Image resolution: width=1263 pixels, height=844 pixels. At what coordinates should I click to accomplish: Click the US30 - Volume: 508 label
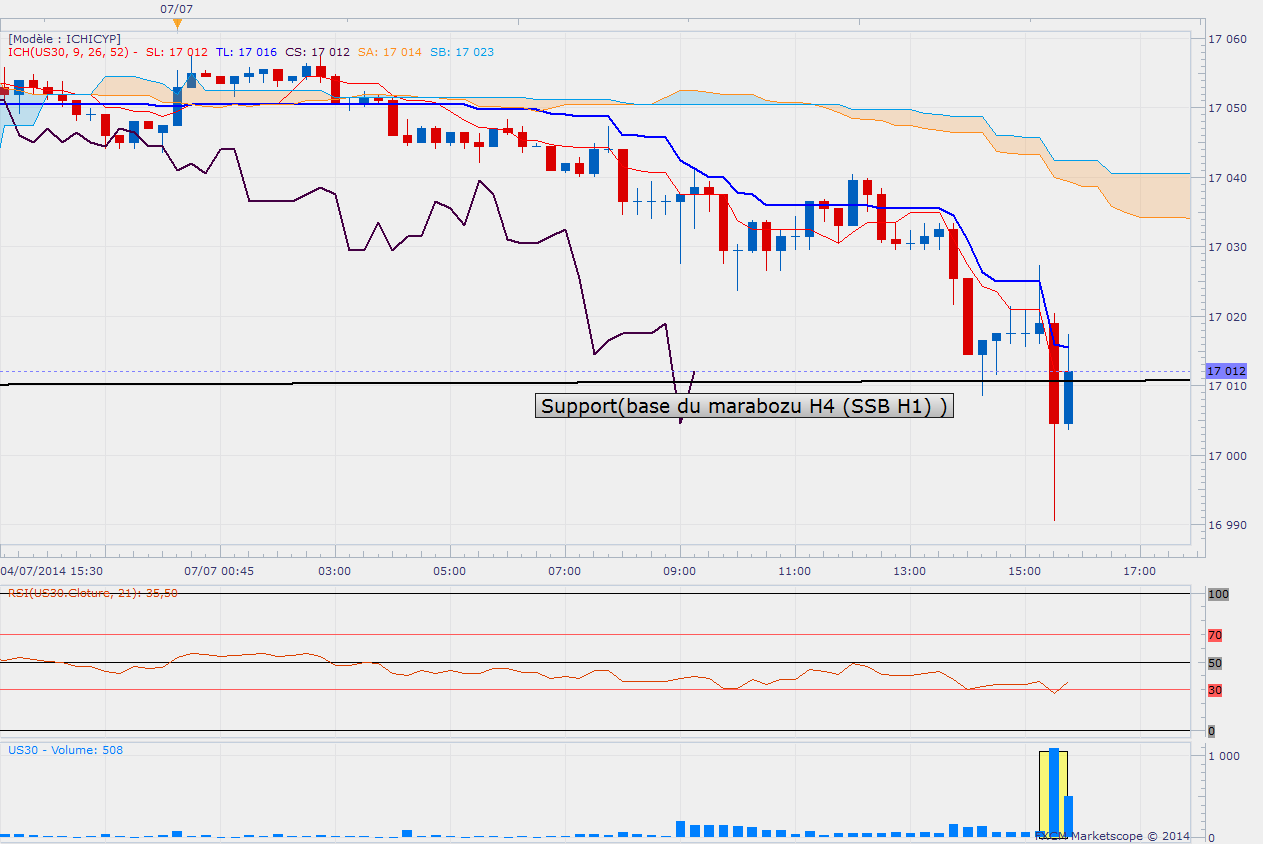click(x=65, y=750)
